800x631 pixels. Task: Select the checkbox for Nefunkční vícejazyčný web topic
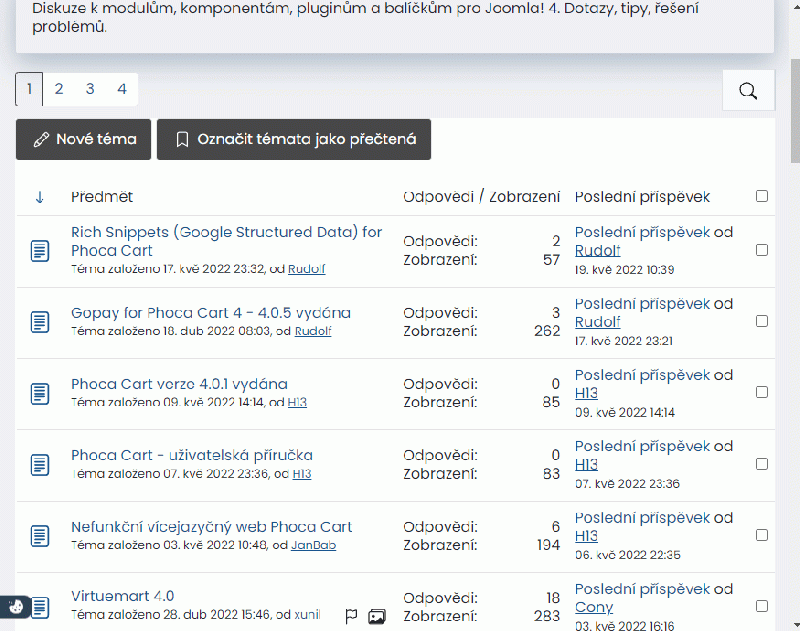(x=762, y=536)
